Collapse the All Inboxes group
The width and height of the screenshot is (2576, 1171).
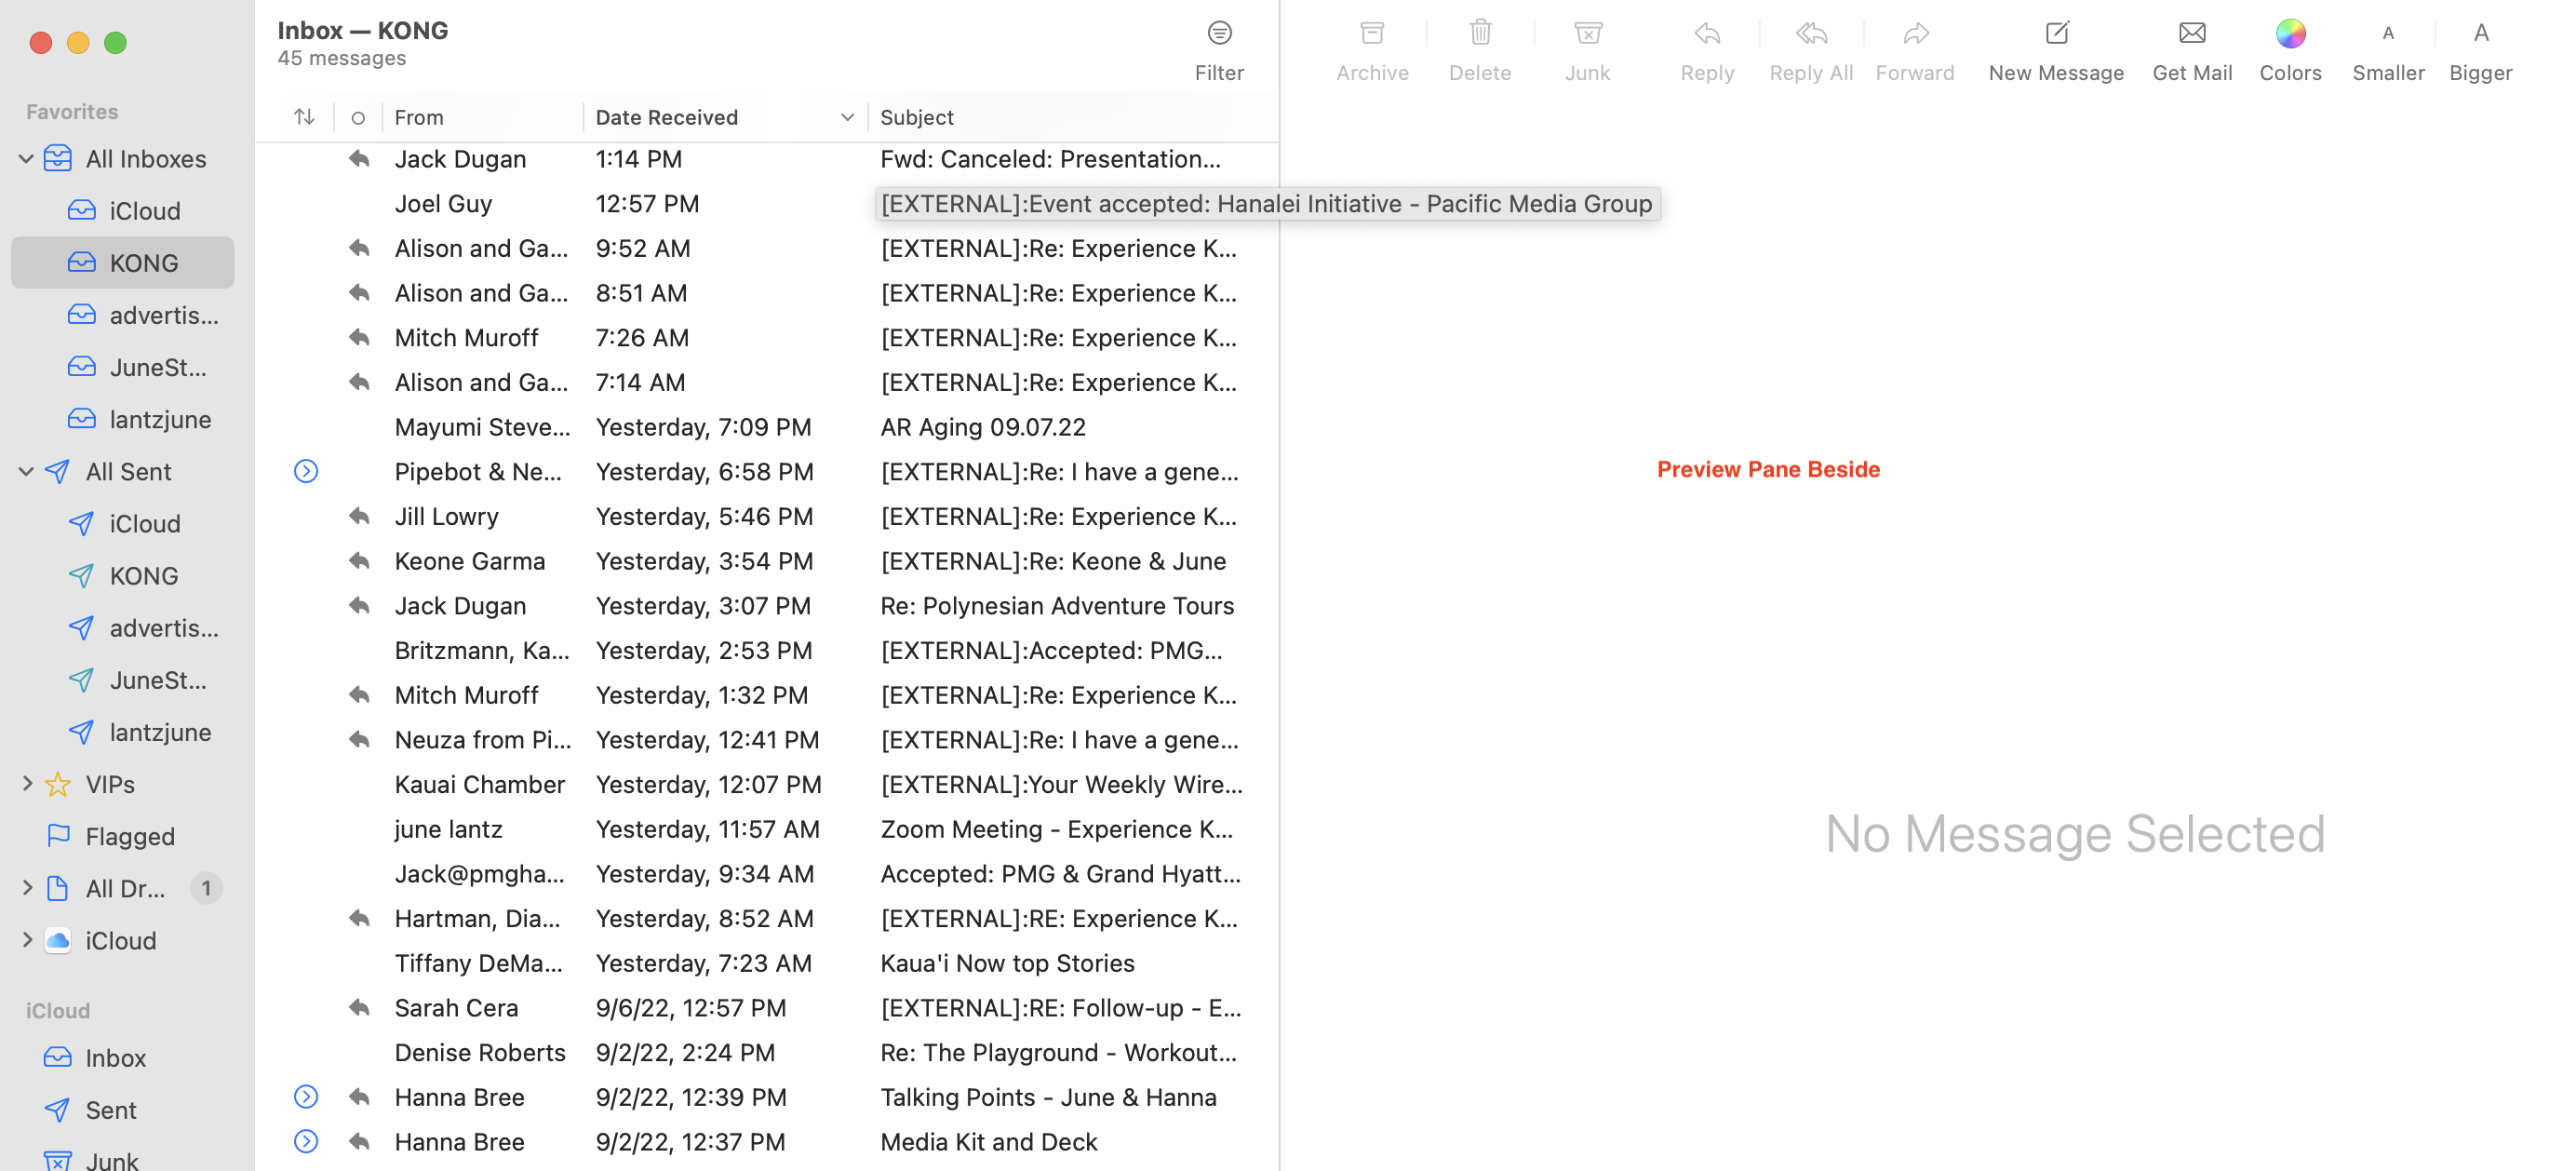[x=27, y=159]
